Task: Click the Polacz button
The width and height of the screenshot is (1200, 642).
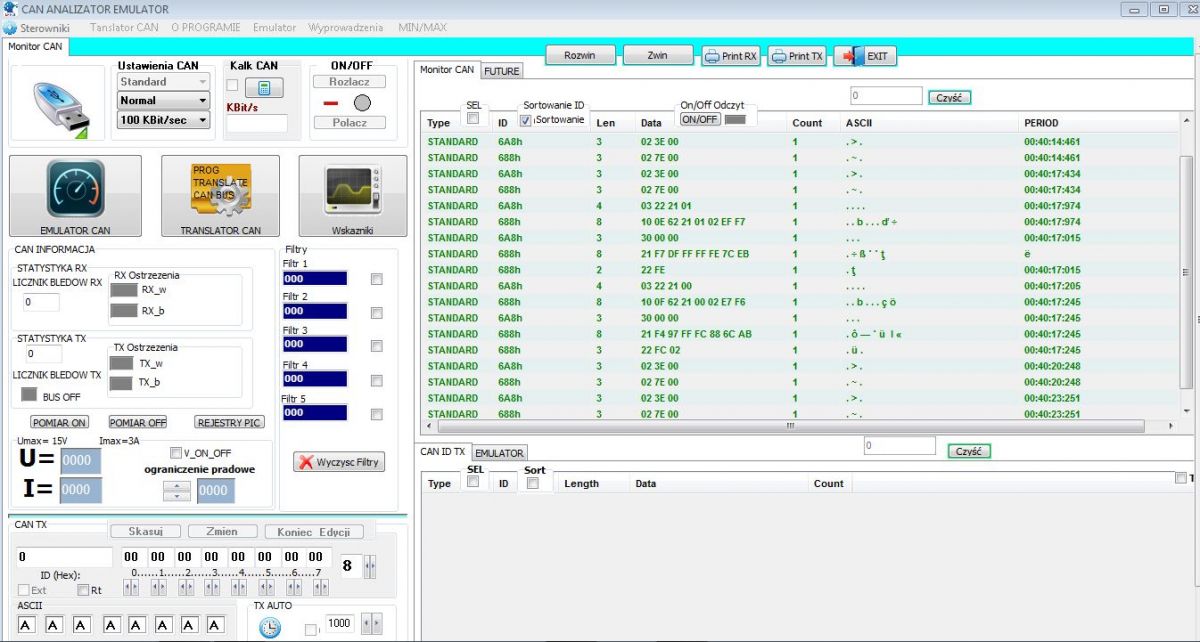Action: coord(349,122)
